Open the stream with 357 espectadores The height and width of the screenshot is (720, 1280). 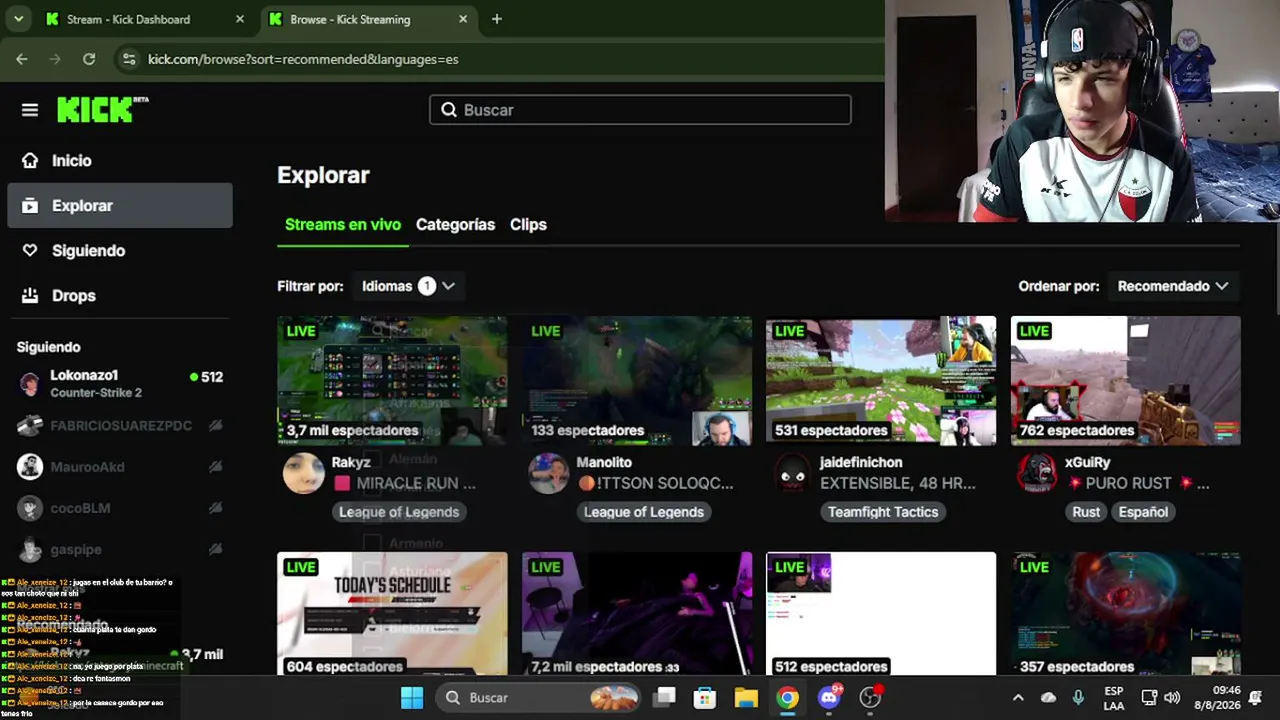tap(1126, 614)
